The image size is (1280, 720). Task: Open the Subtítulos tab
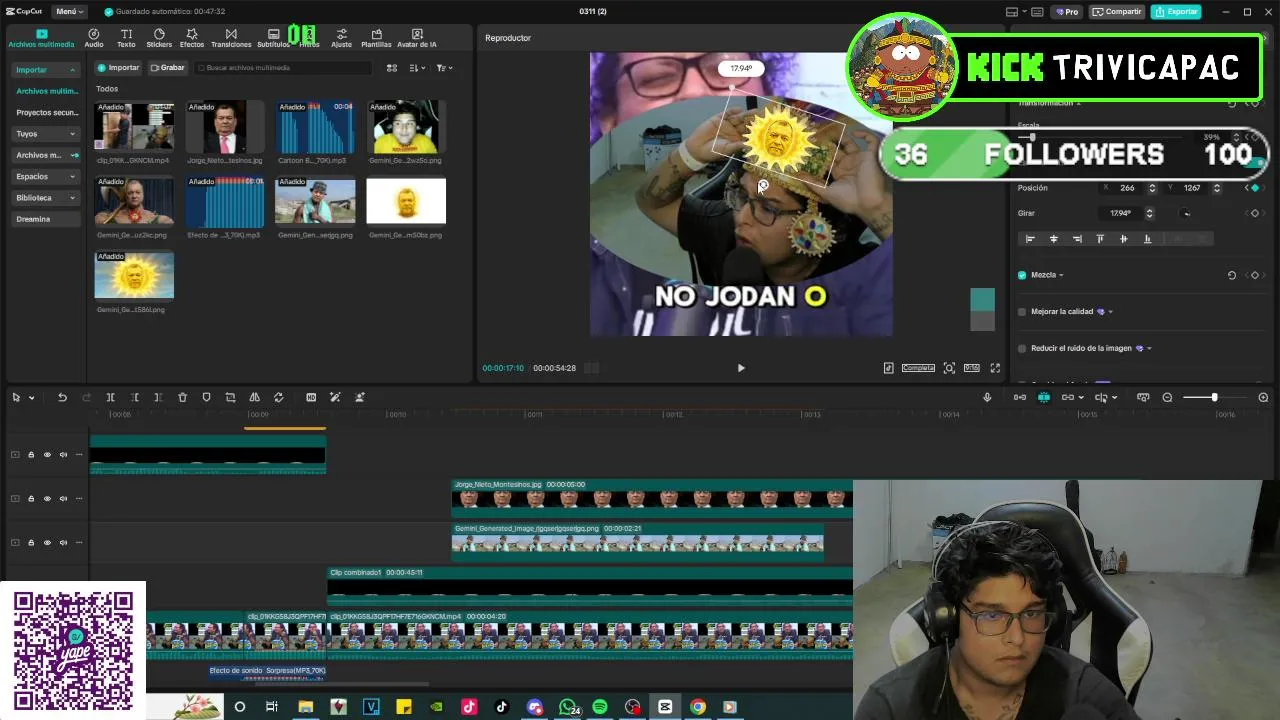[x=273, y=38]
